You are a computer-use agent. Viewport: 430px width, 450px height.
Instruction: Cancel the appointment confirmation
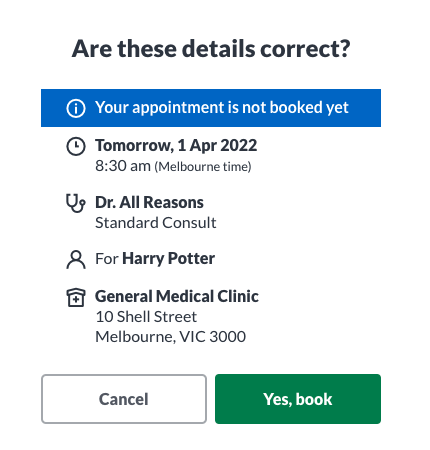(124, 399)
